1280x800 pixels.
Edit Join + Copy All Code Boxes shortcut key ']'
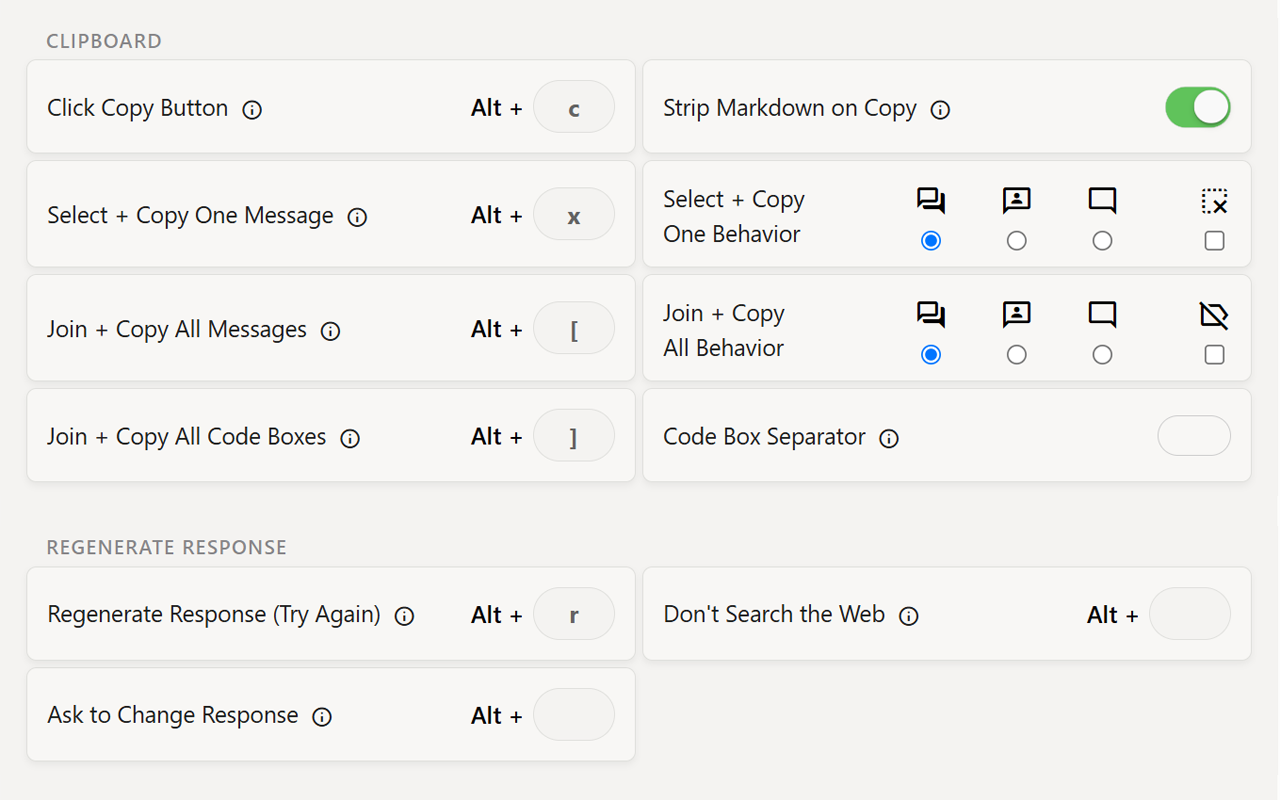coord(574,435)
